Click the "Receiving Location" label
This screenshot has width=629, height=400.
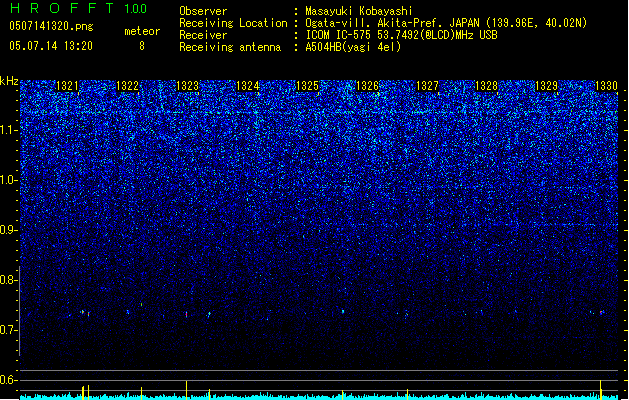pyautogui.click(x=233, y=23)
